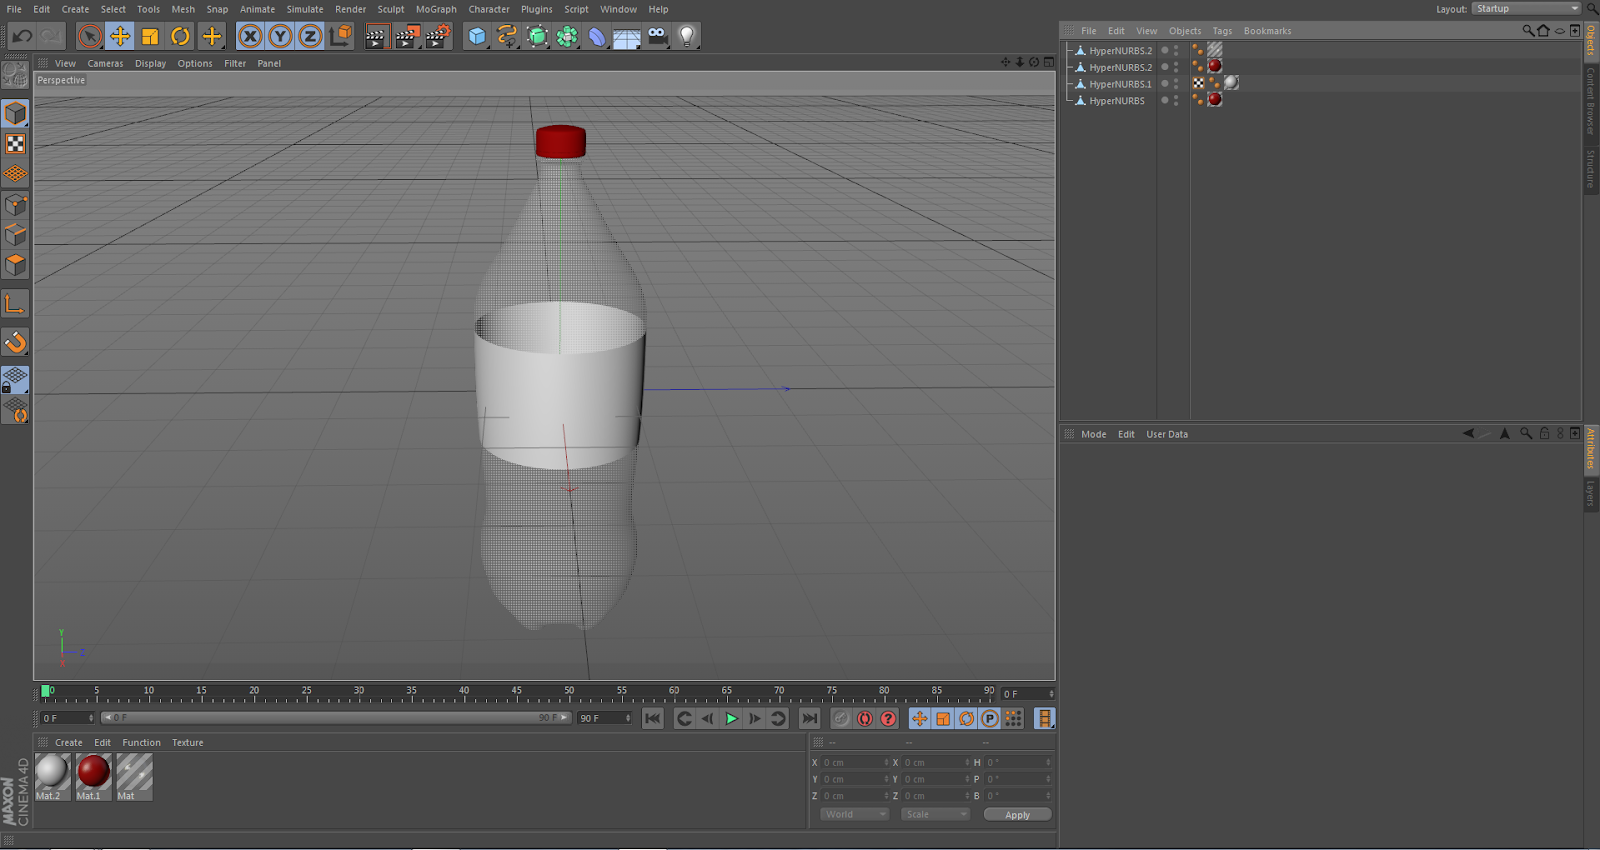Image resolution: width=1600 pixels, height=850 pixels.
Task: Open the MoGraph menu
Action: tap(436, 9)
